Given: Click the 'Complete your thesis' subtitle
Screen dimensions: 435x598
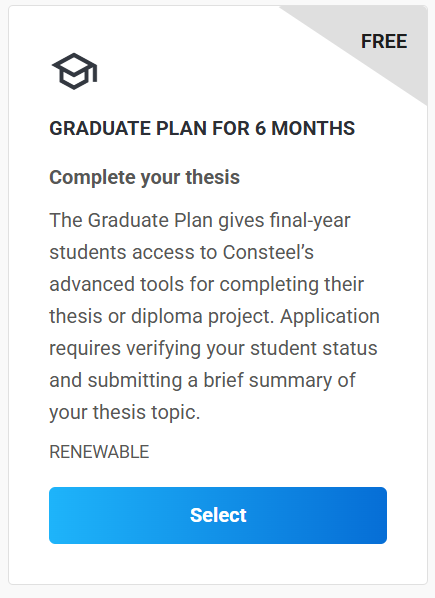Looking at the screenshot, I should click(x=144, y=177).
